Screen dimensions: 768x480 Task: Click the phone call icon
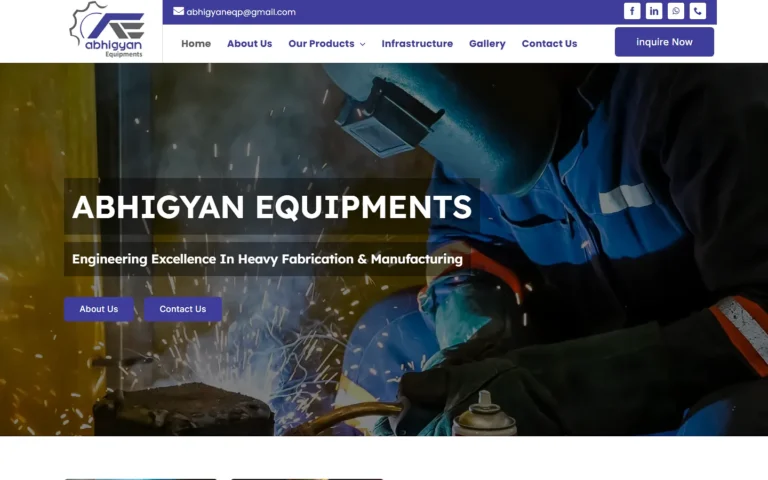pyautogui.click(x=697, y=11)
